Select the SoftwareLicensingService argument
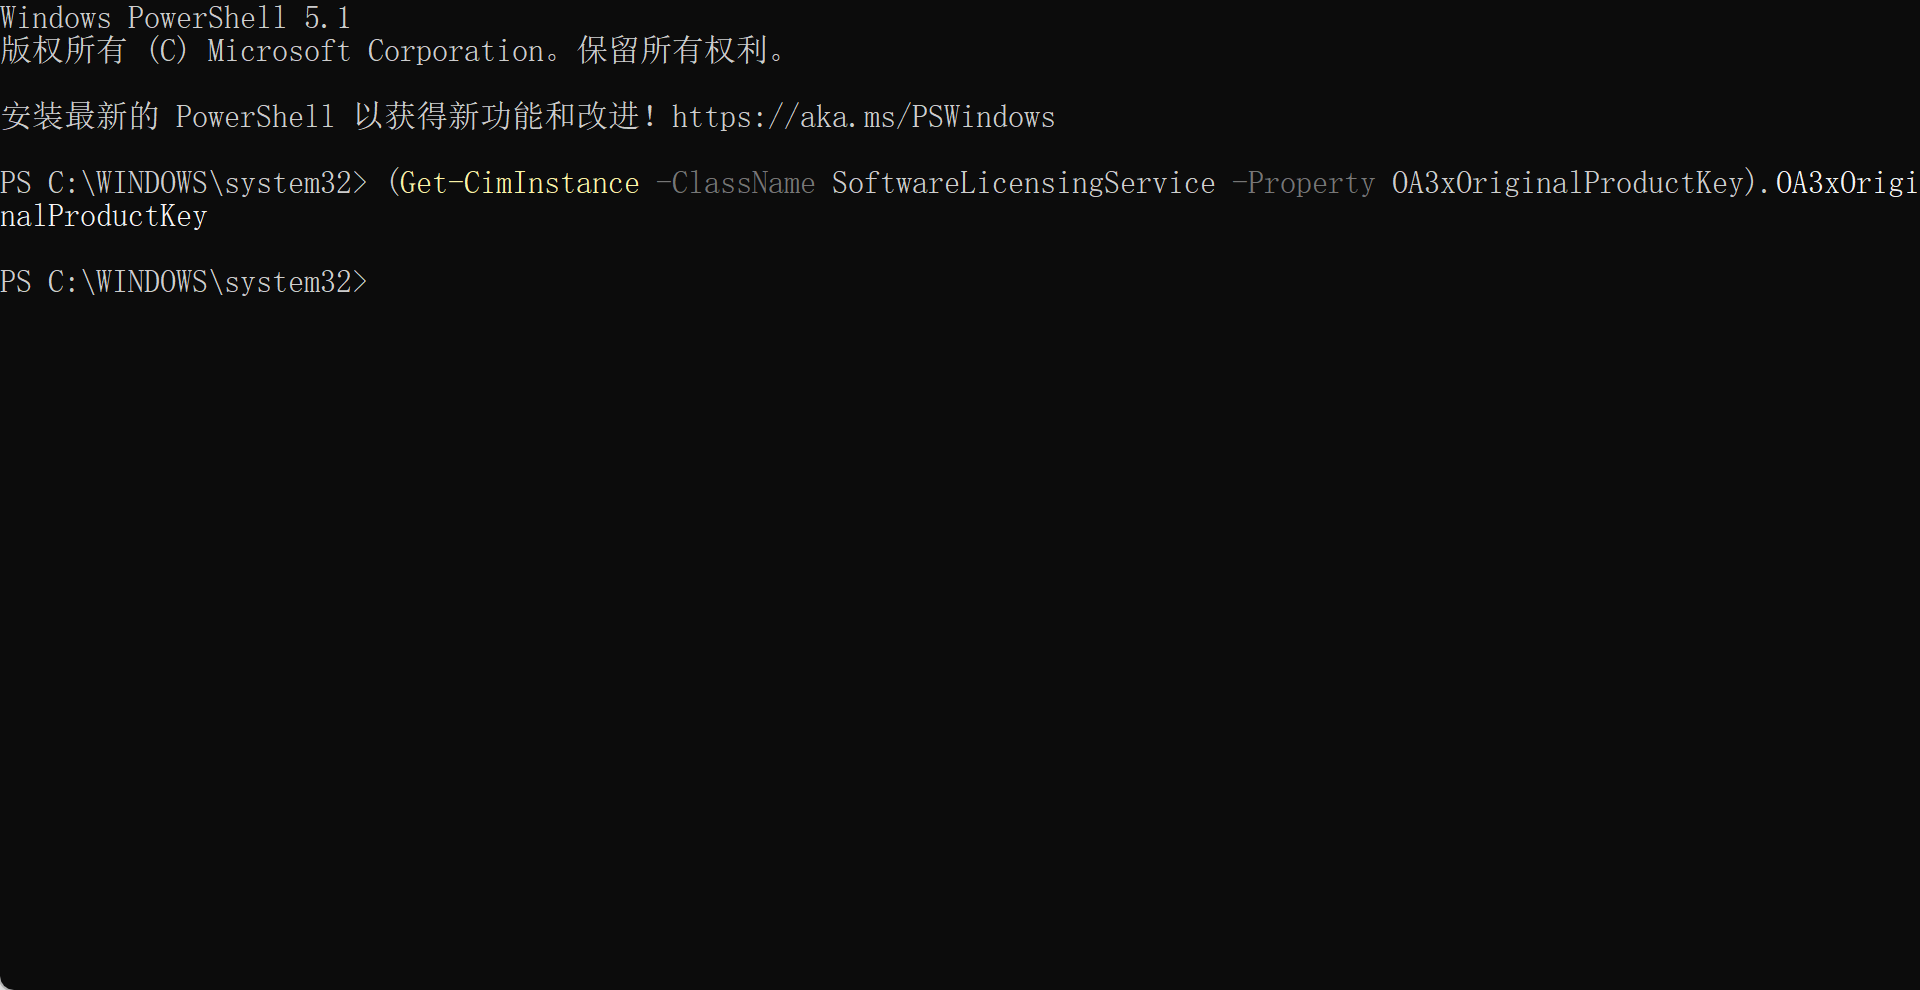Viewport: 1920px width, 990px height. pyautogui.click(x=1023, y=183)
